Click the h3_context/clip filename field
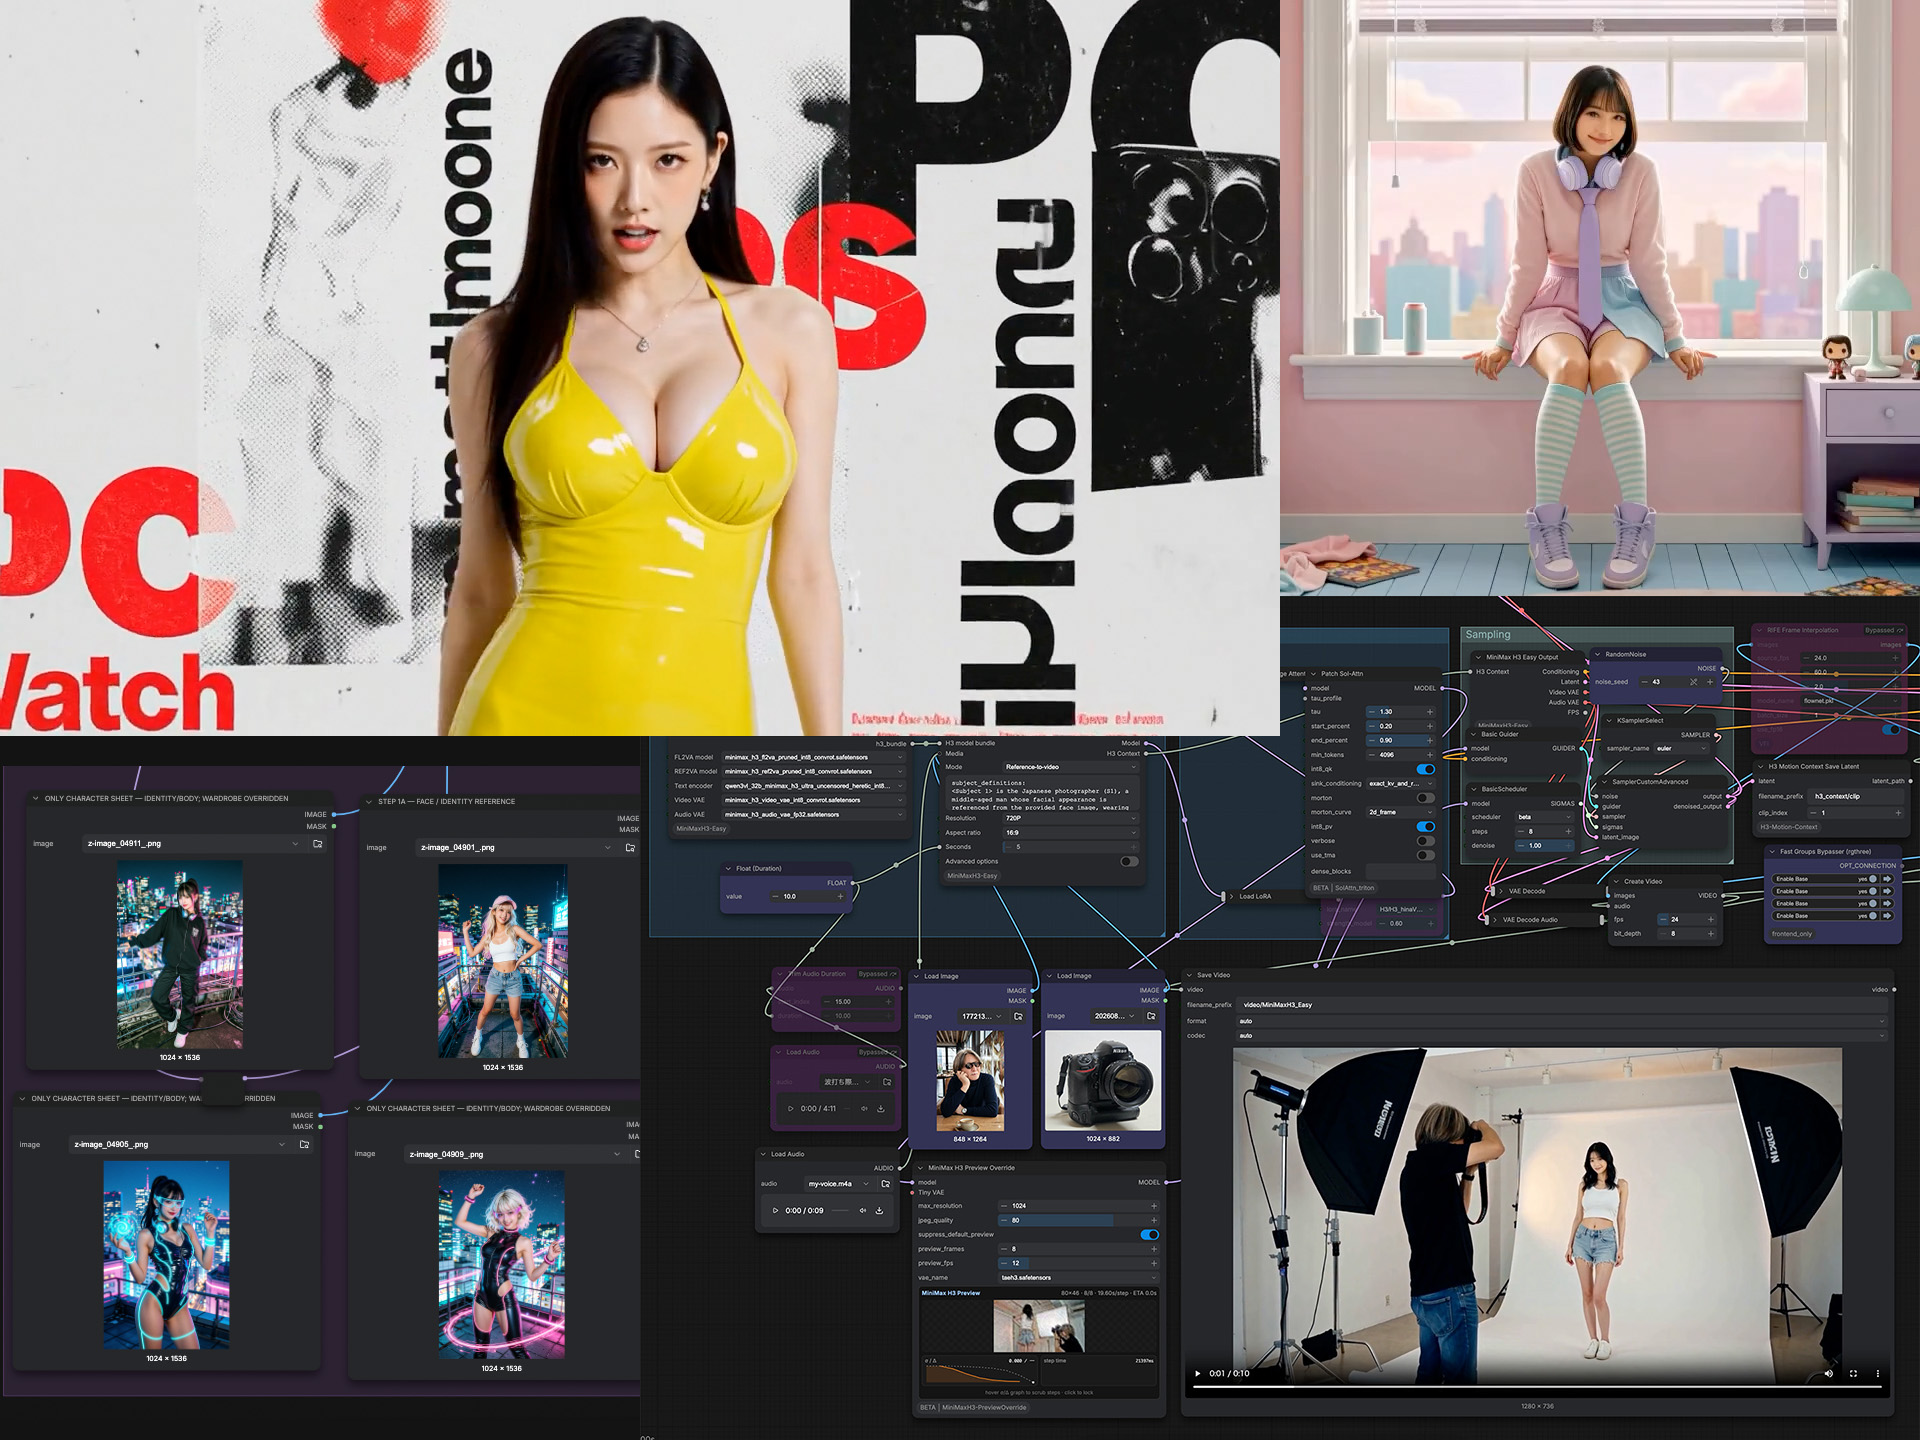This screenshot has height=1440, width=1920. [1858, 797]
